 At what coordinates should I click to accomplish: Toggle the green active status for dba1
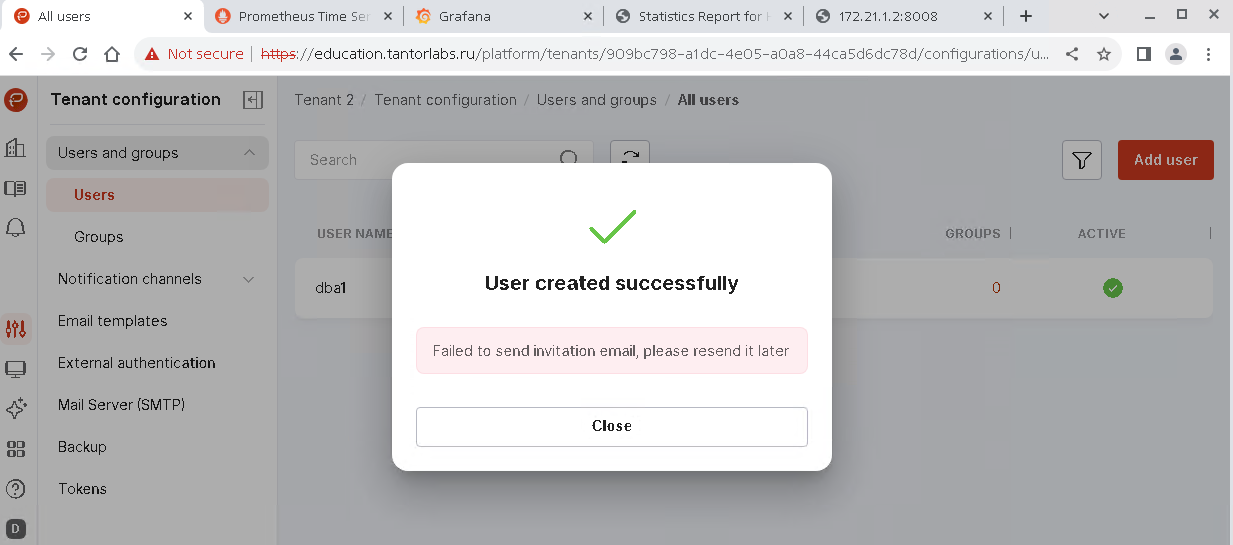(x=1112, y=288)
